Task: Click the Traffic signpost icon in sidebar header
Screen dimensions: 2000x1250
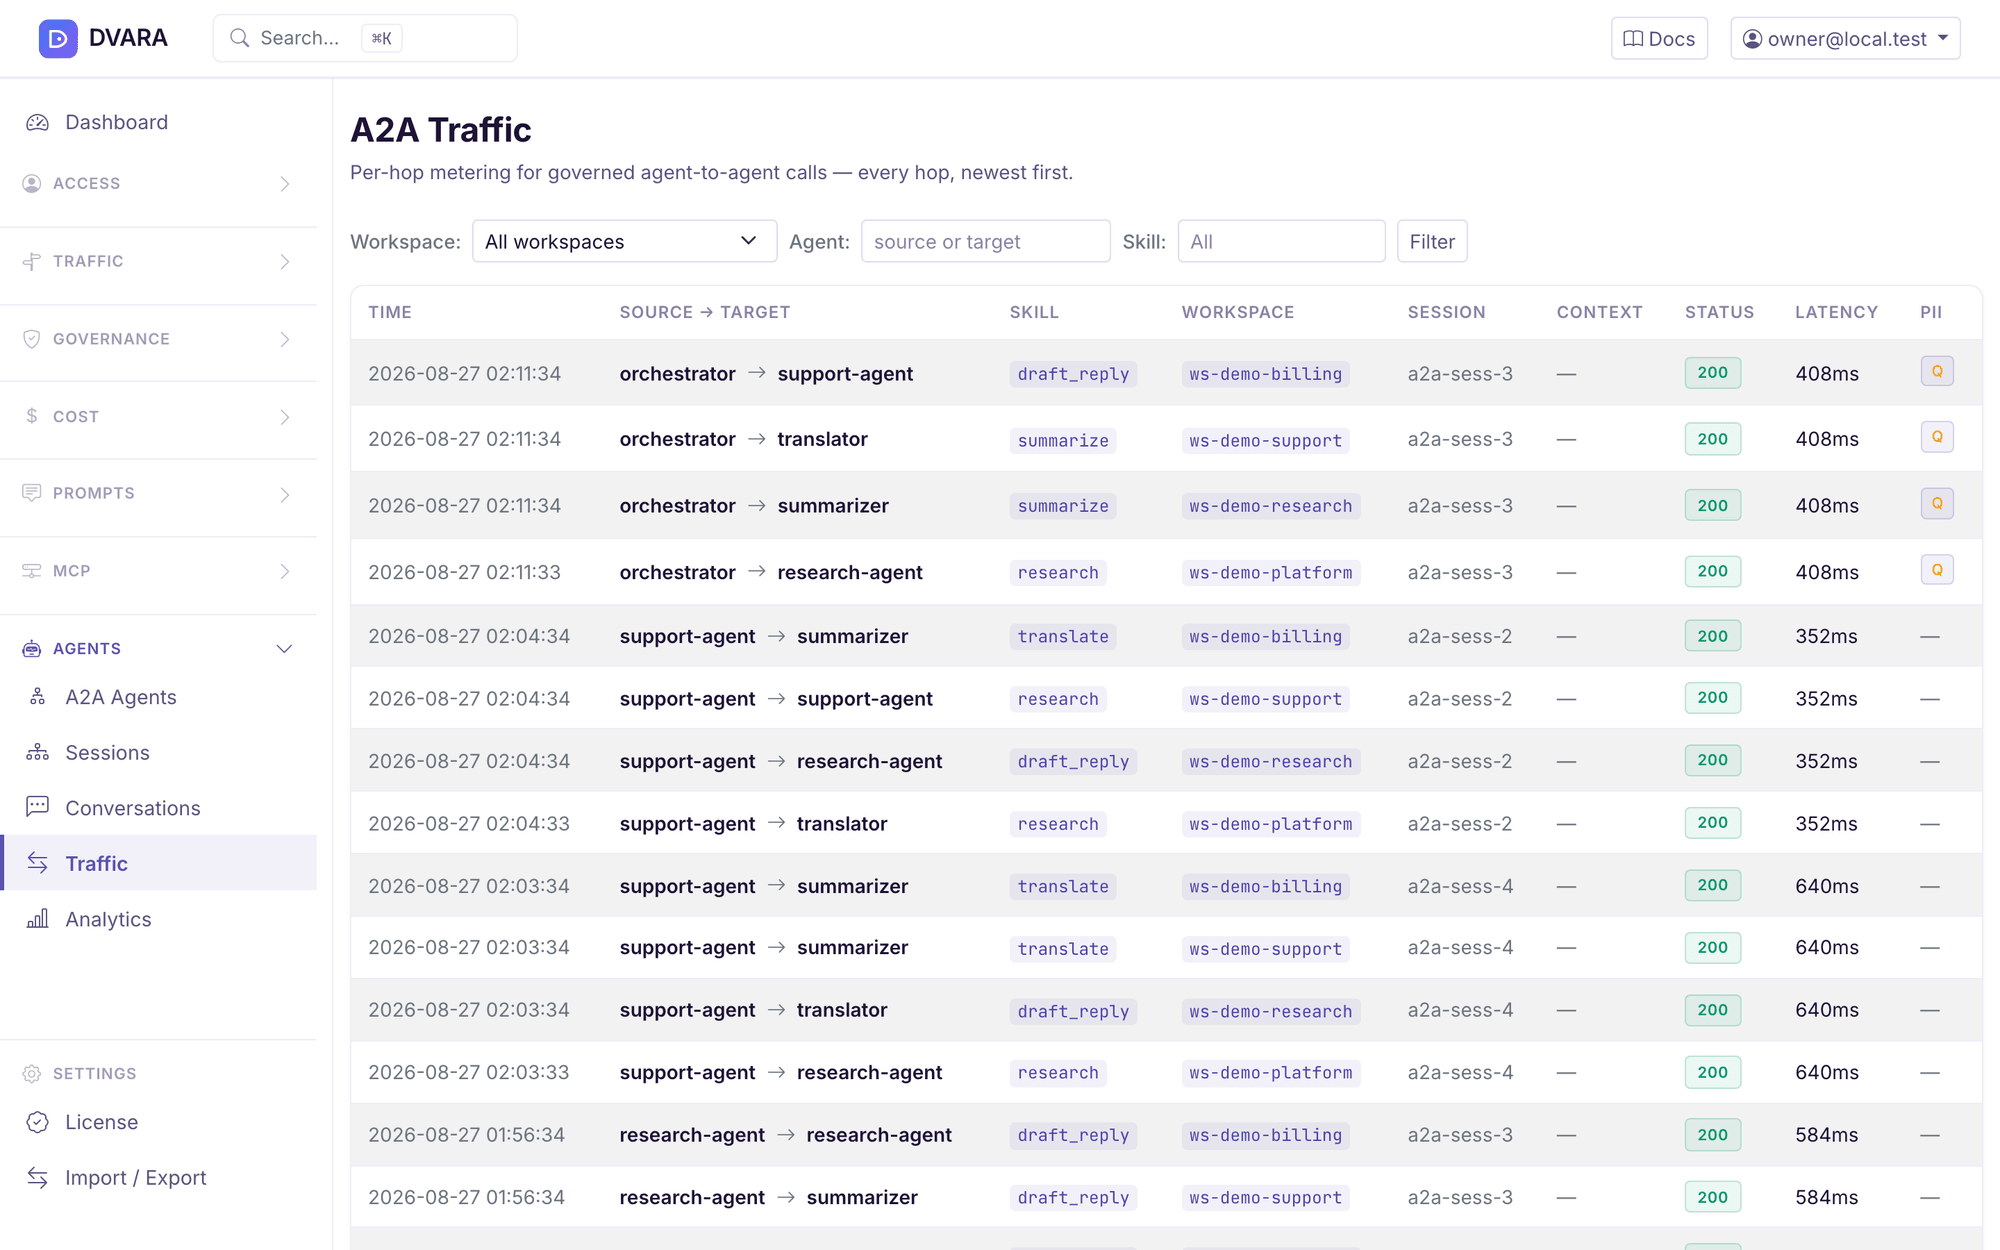Action: (32, 261)
